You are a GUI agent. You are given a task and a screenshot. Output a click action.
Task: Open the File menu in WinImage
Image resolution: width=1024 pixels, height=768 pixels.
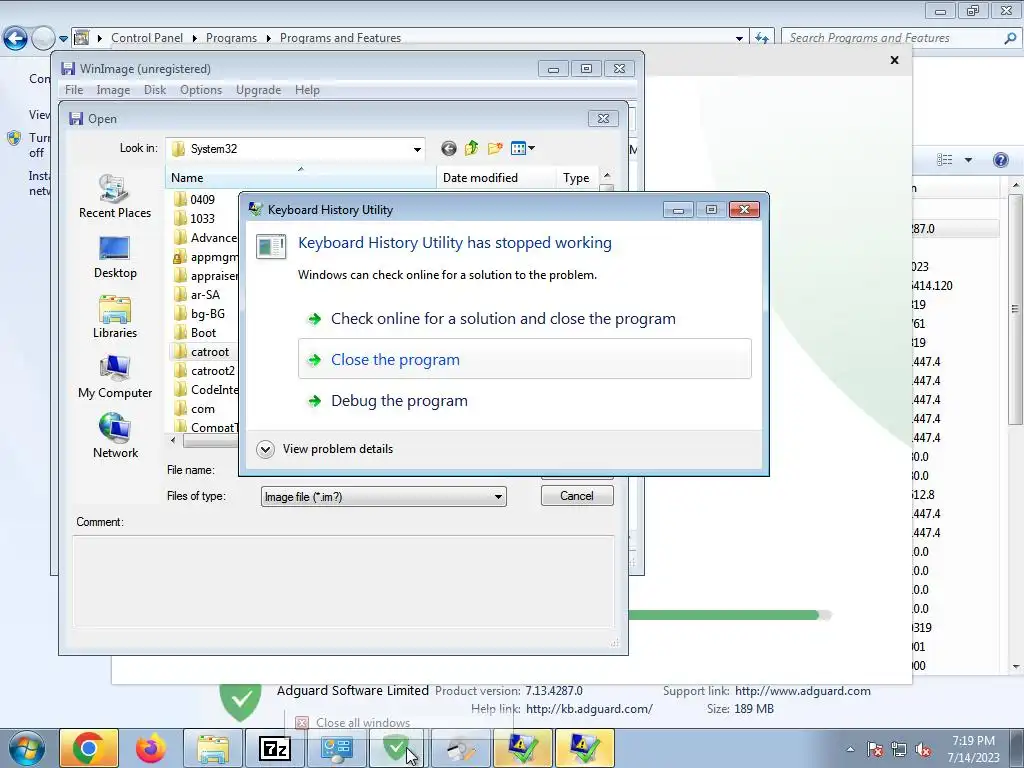[74, 89]
